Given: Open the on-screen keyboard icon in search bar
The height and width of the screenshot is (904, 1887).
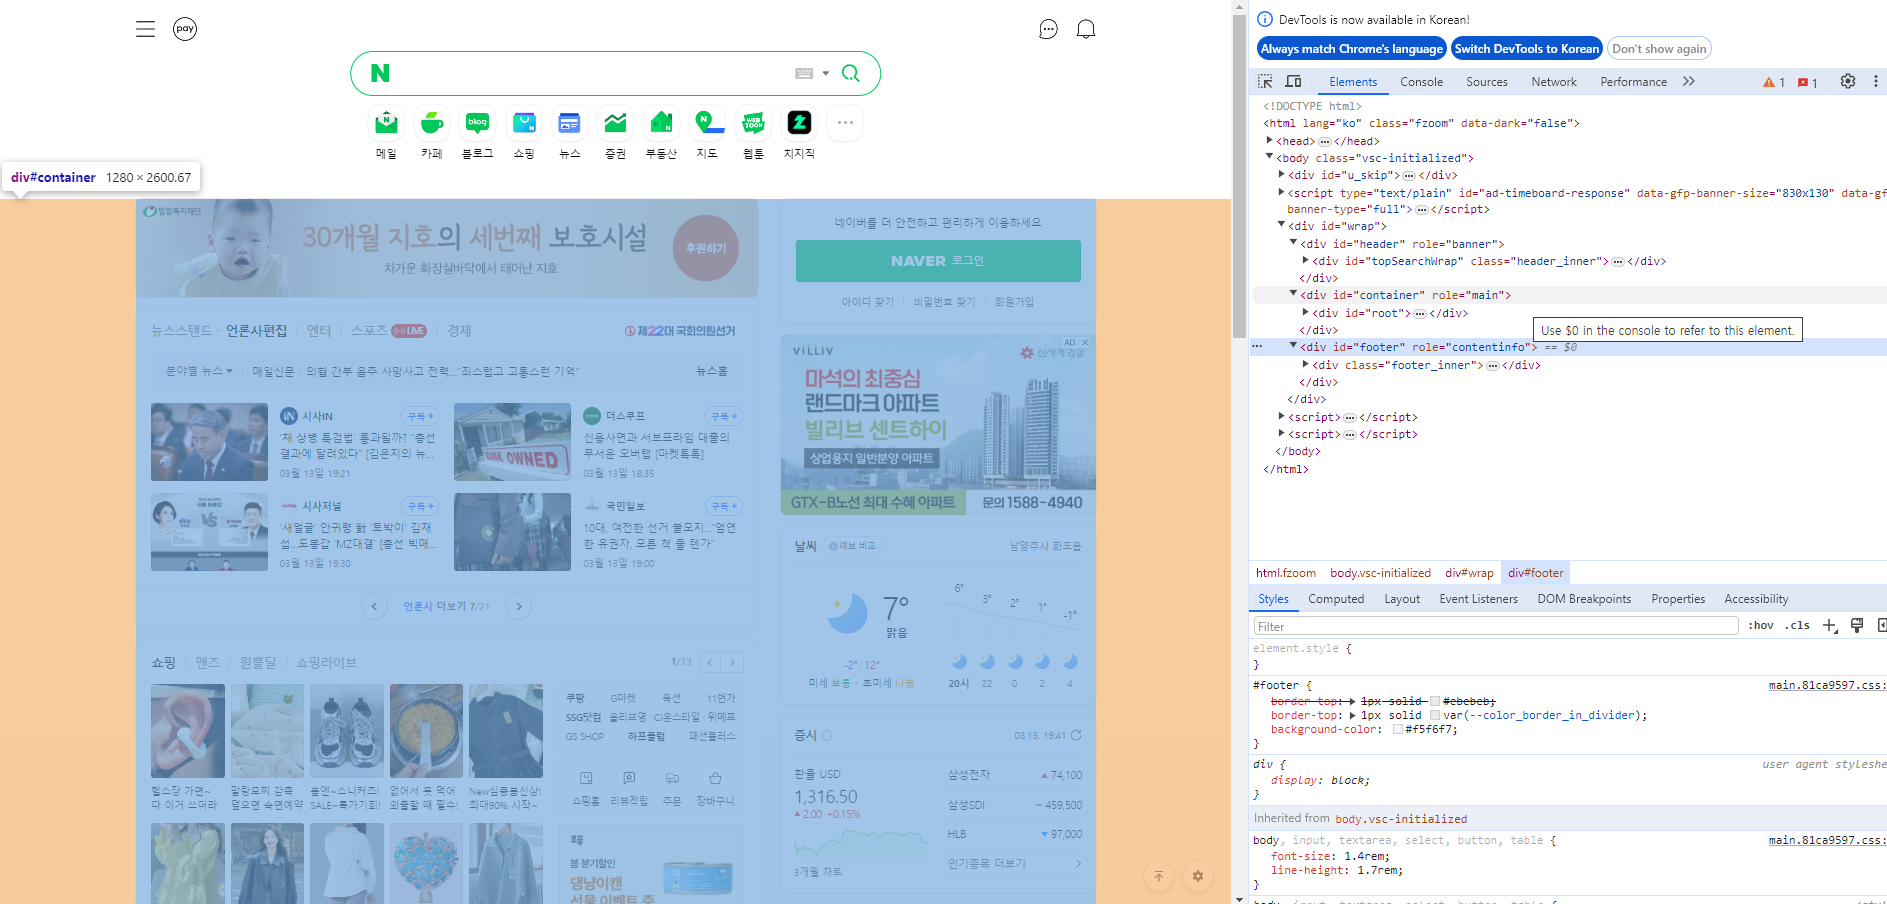Looking at the screenshot, I should click(x=804, y=73).
